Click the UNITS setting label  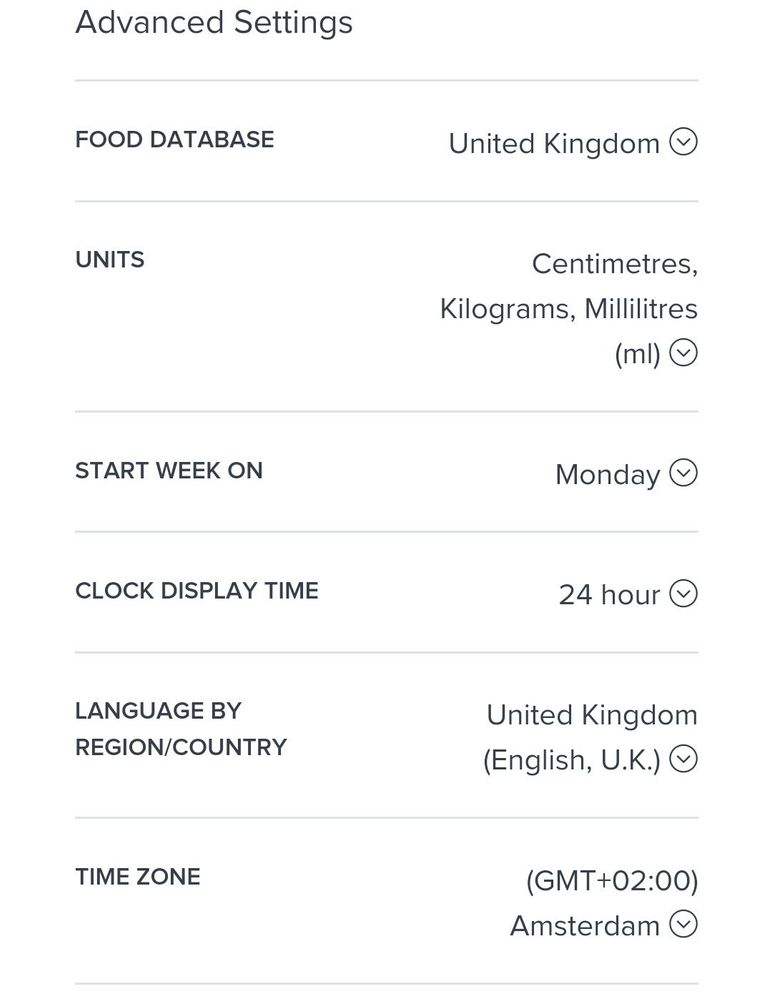point(110,260)
